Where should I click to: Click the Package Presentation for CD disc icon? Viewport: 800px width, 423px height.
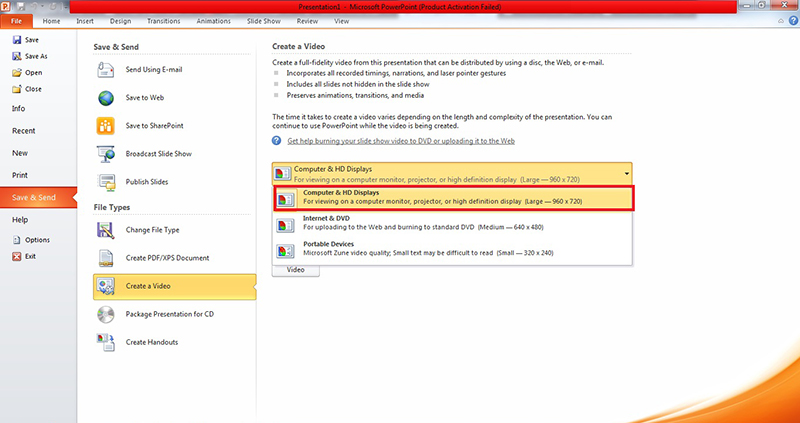pyautogui.click(x=106, y=314)
